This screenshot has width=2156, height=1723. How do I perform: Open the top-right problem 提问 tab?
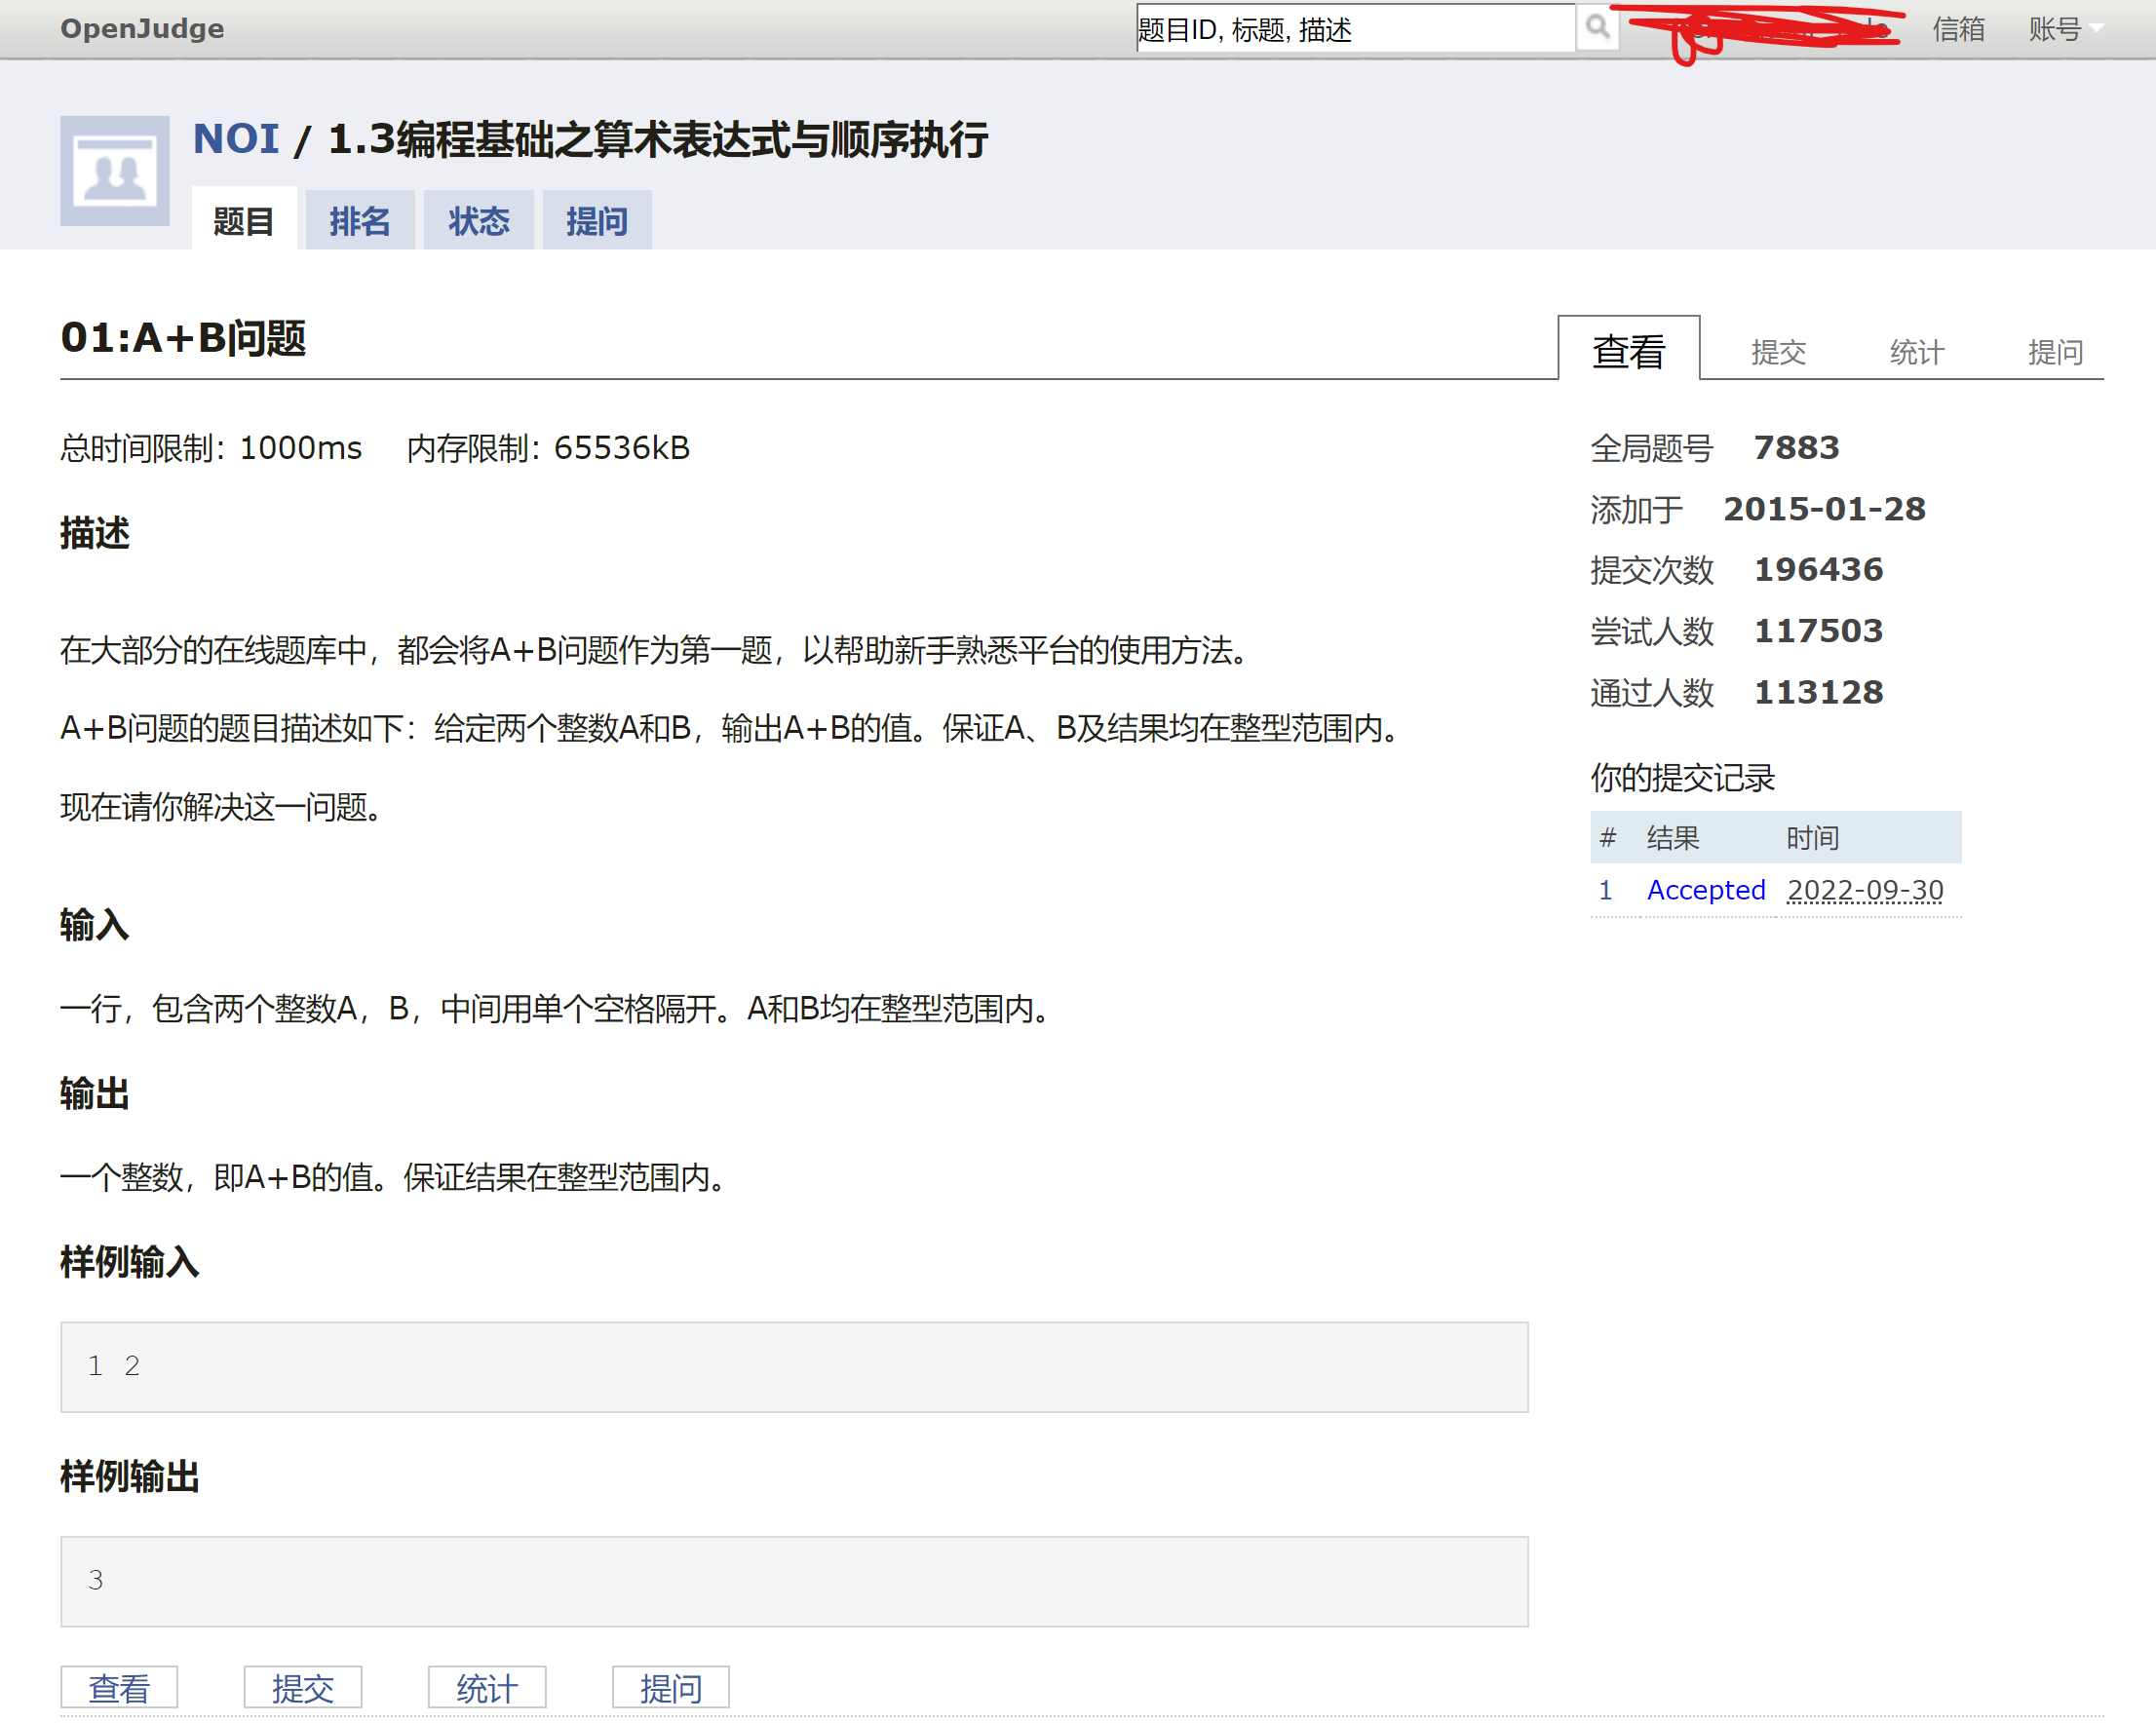coord(2054,352)
